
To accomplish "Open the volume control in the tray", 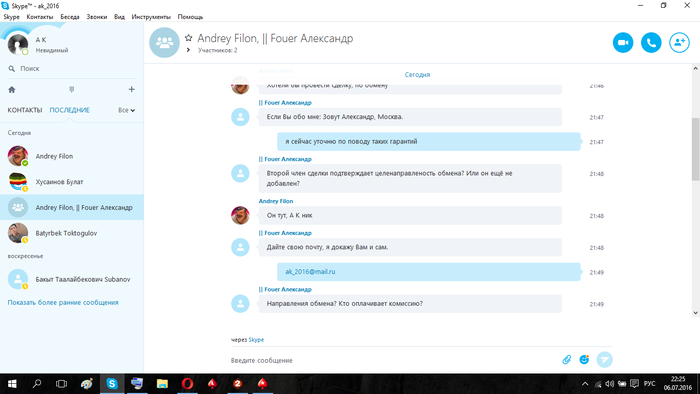I will [x=609, y=384].
